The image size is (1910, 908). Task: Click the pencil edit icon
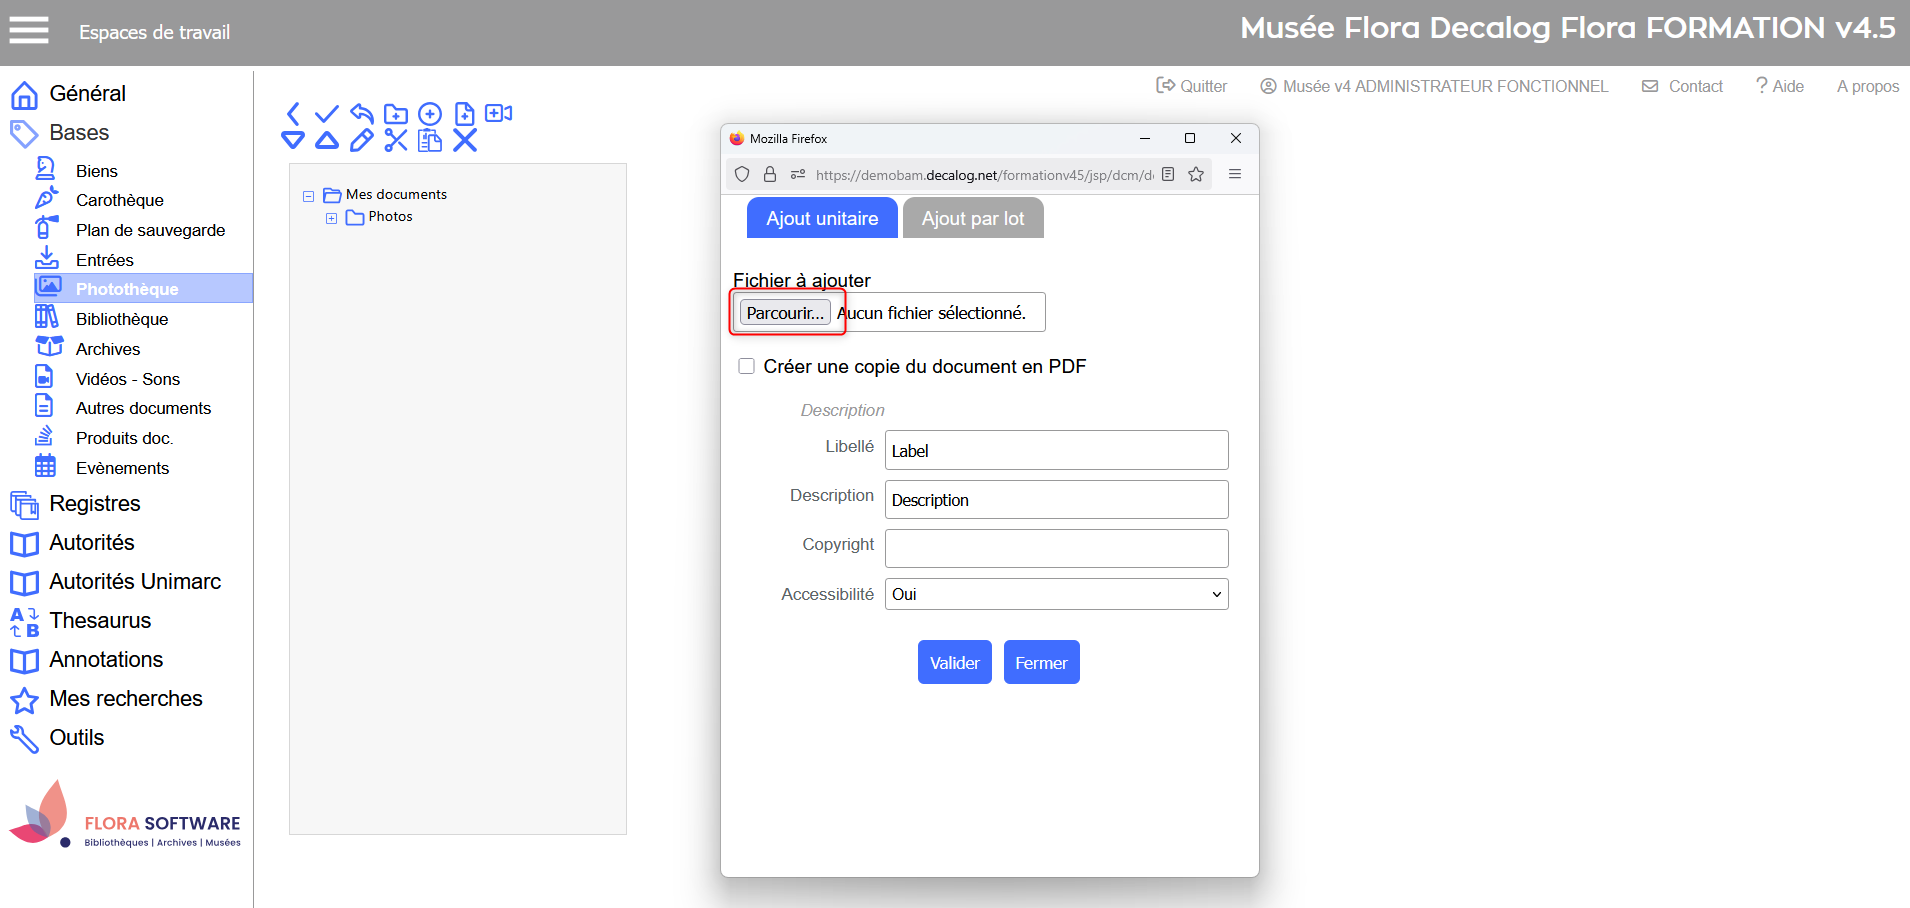(x=362, y=141)
